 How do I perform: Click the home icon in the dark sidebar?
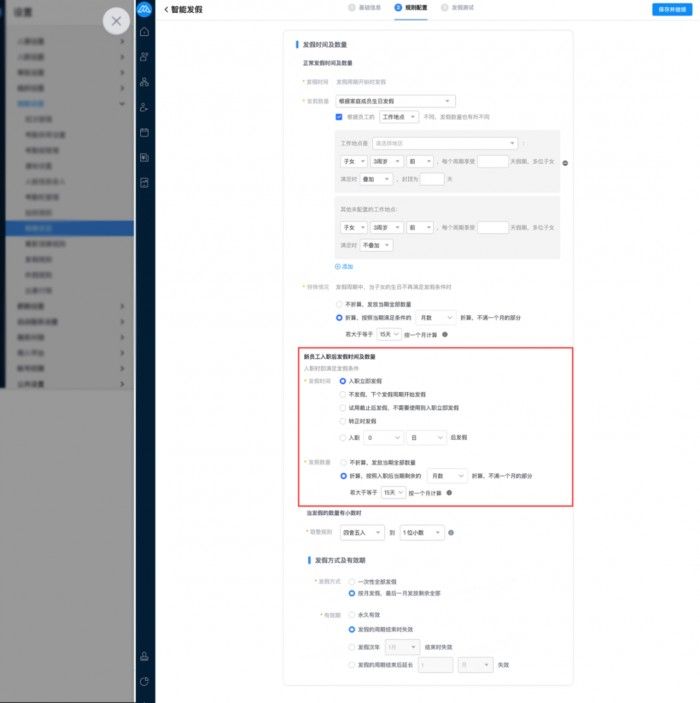[x=145, y=32]
